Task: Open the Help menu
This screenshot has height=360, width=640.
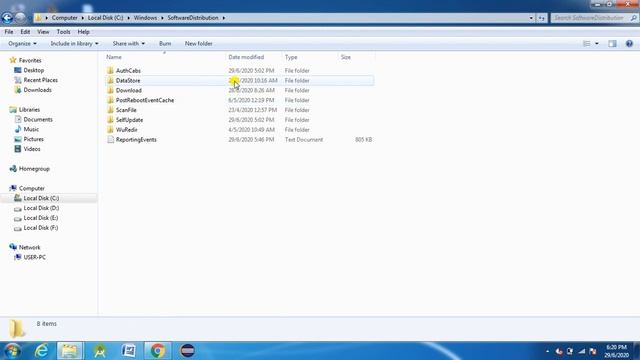Action: point(83,32)
